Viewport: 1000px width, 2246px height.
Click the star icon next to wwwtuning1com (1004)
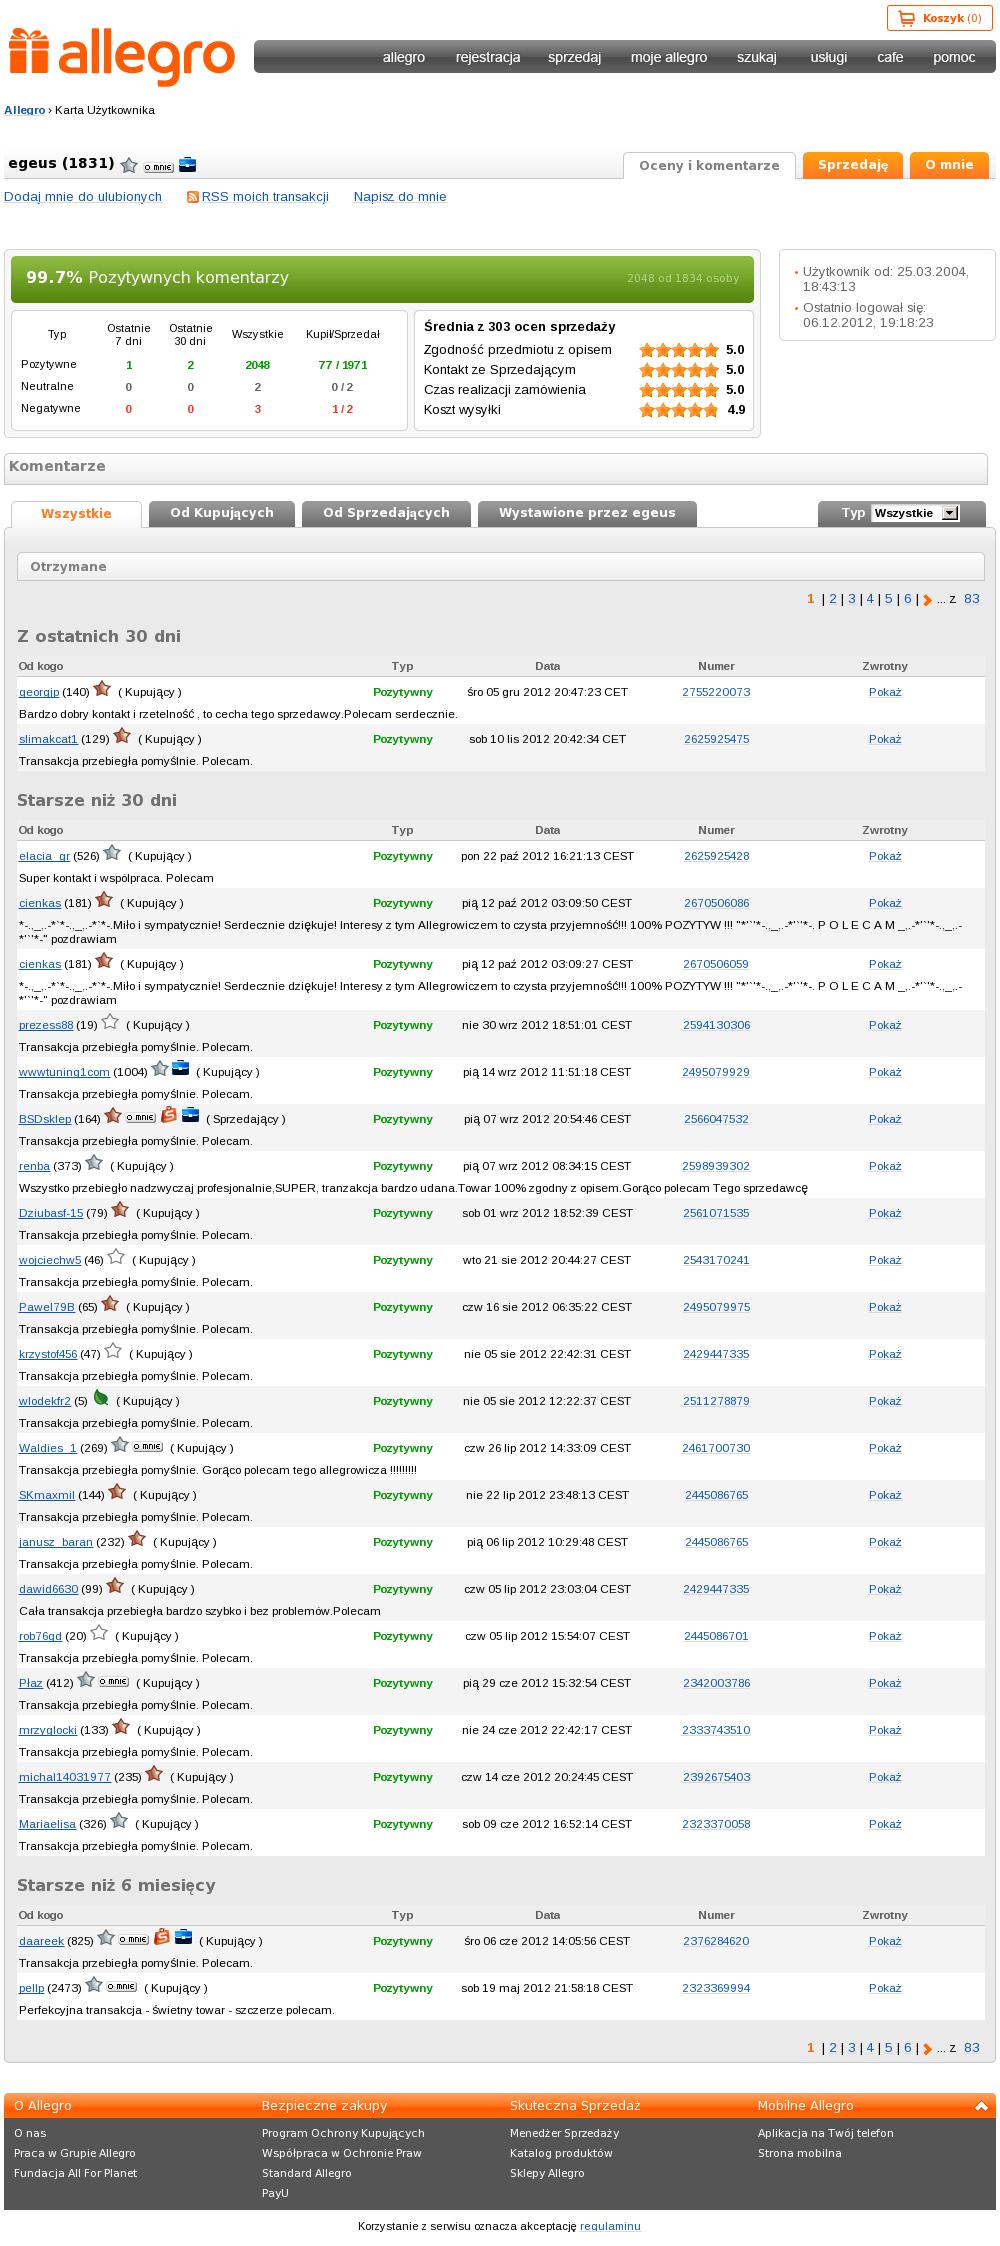coord(160,1069)
